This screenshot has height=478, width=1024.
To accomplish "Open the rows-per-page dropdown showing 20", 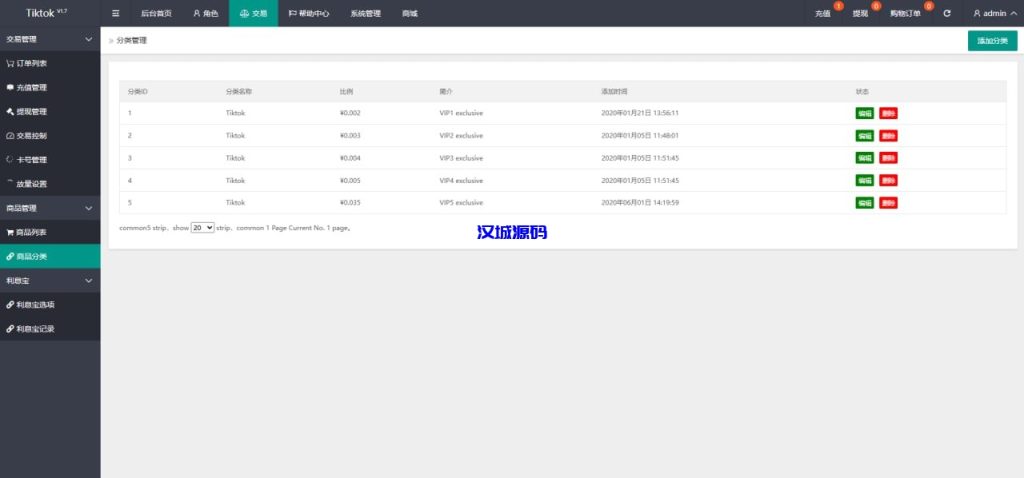I will tap(203, 228).
